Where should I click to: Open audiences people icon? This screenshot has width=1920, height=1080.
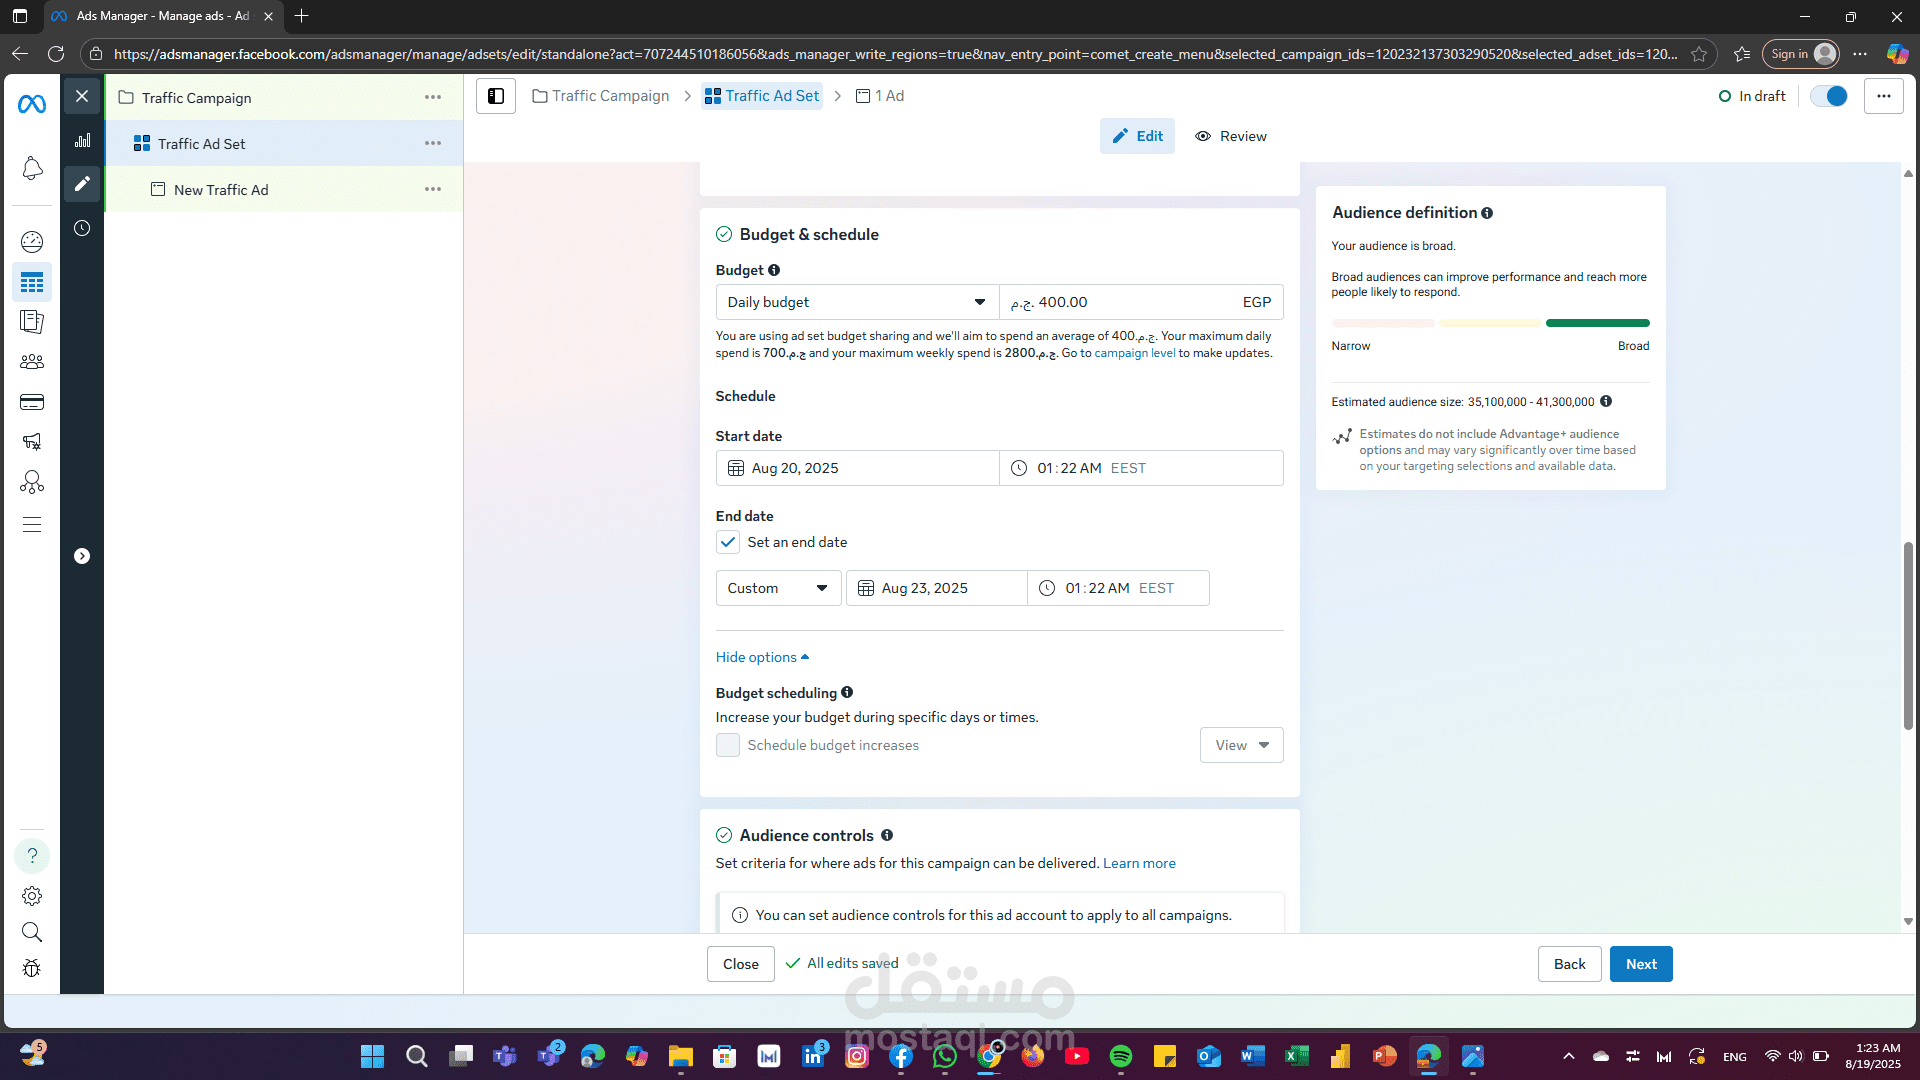[32, 362]
